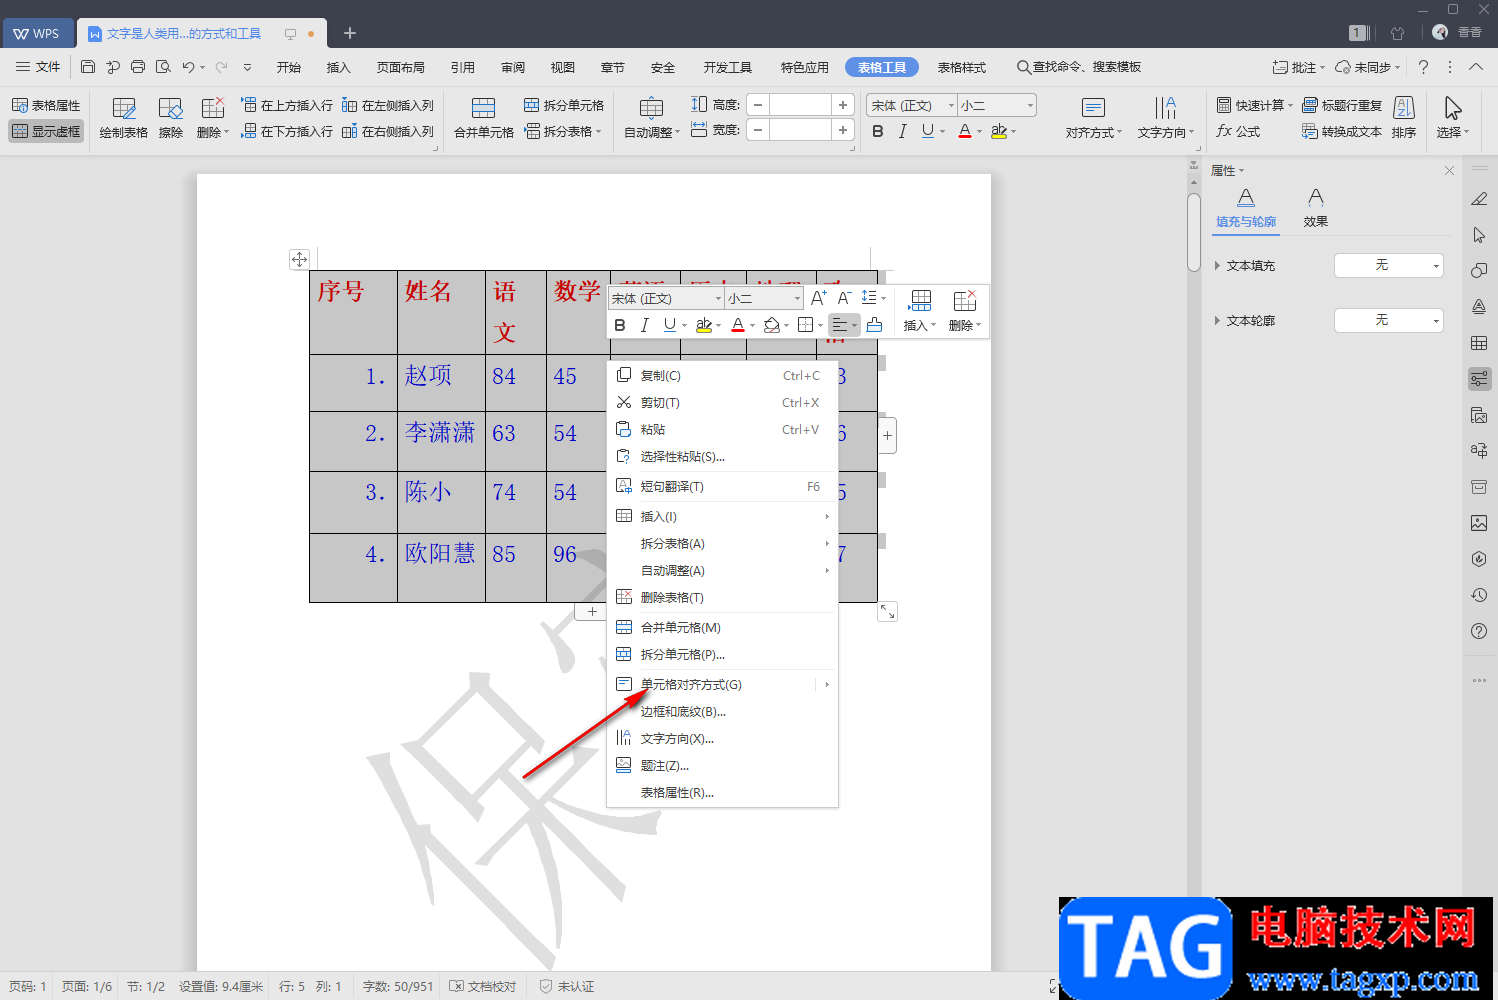This screenshot has width=1498, height=1000.
Task: Expand the Text Outline section
Action: 1217,321
